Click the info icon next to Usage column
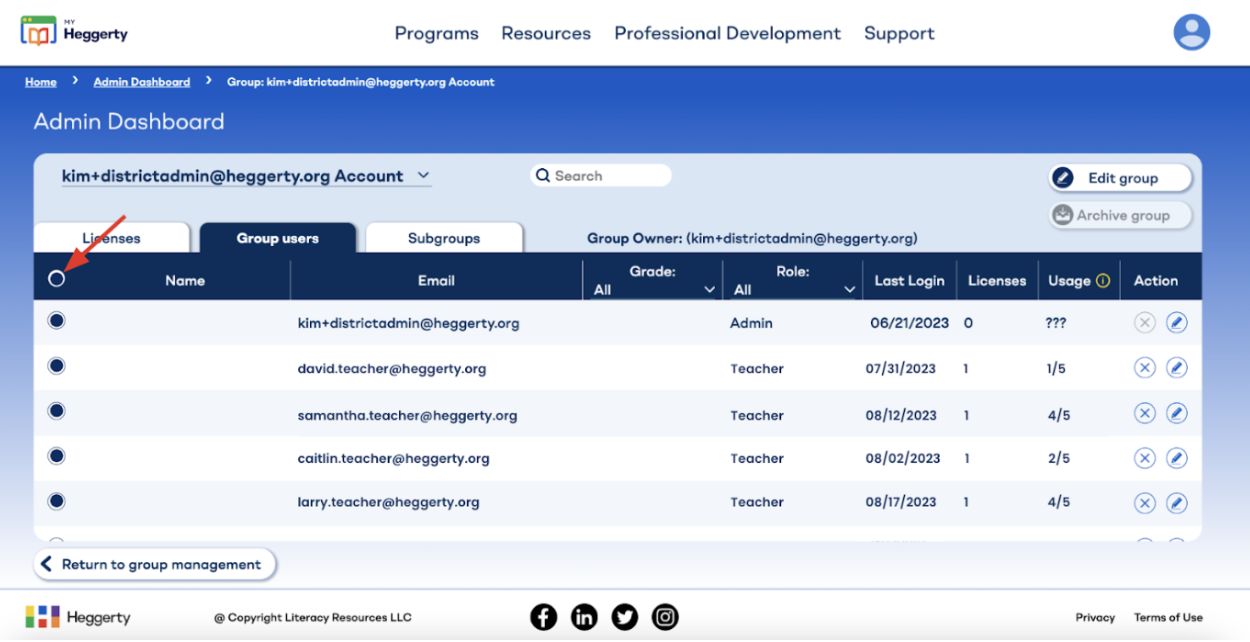The width and height of the screenshot is (1250, 642). (1102, 280)
